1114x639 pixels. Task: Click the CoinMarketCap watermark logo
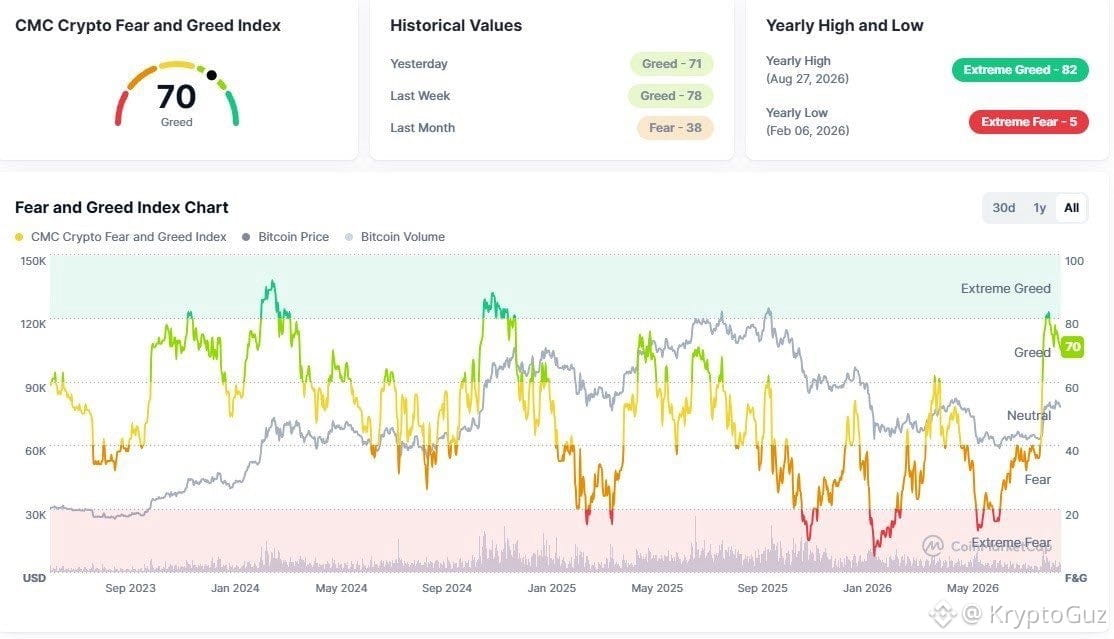pos(933,546)
